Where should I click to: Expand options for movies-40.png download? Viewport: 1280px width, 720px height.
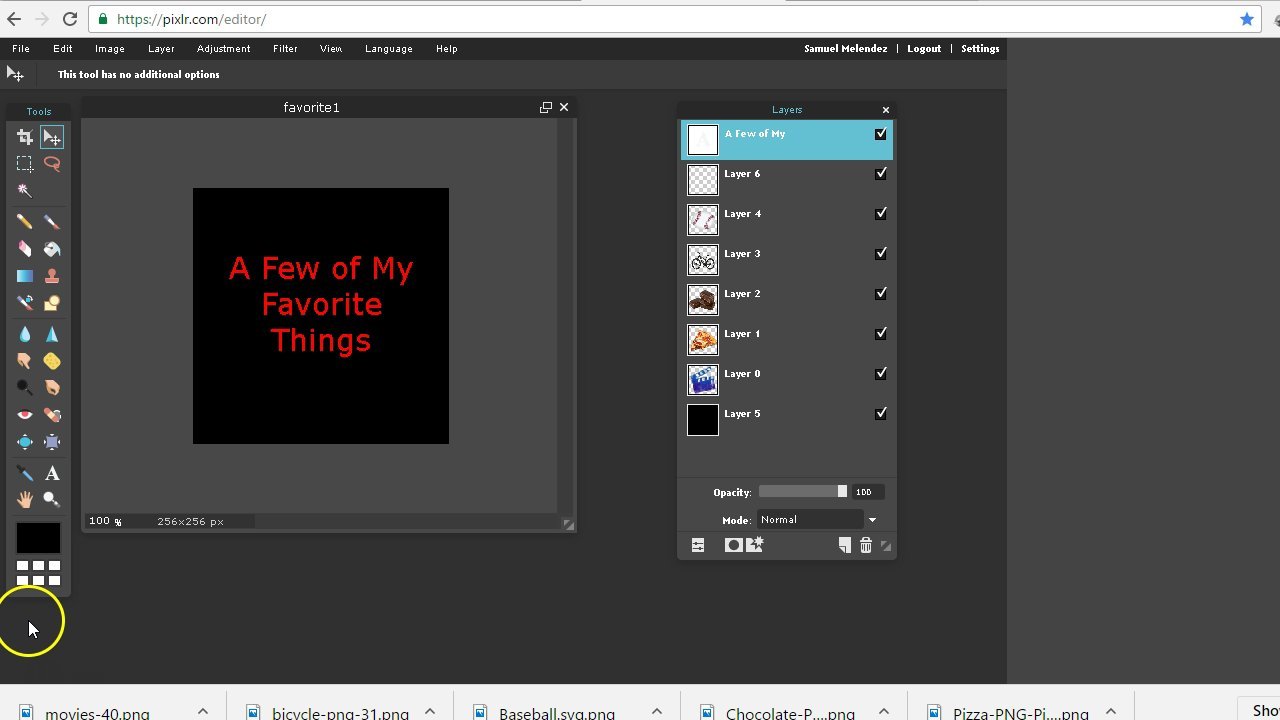[x=203, y=712]
